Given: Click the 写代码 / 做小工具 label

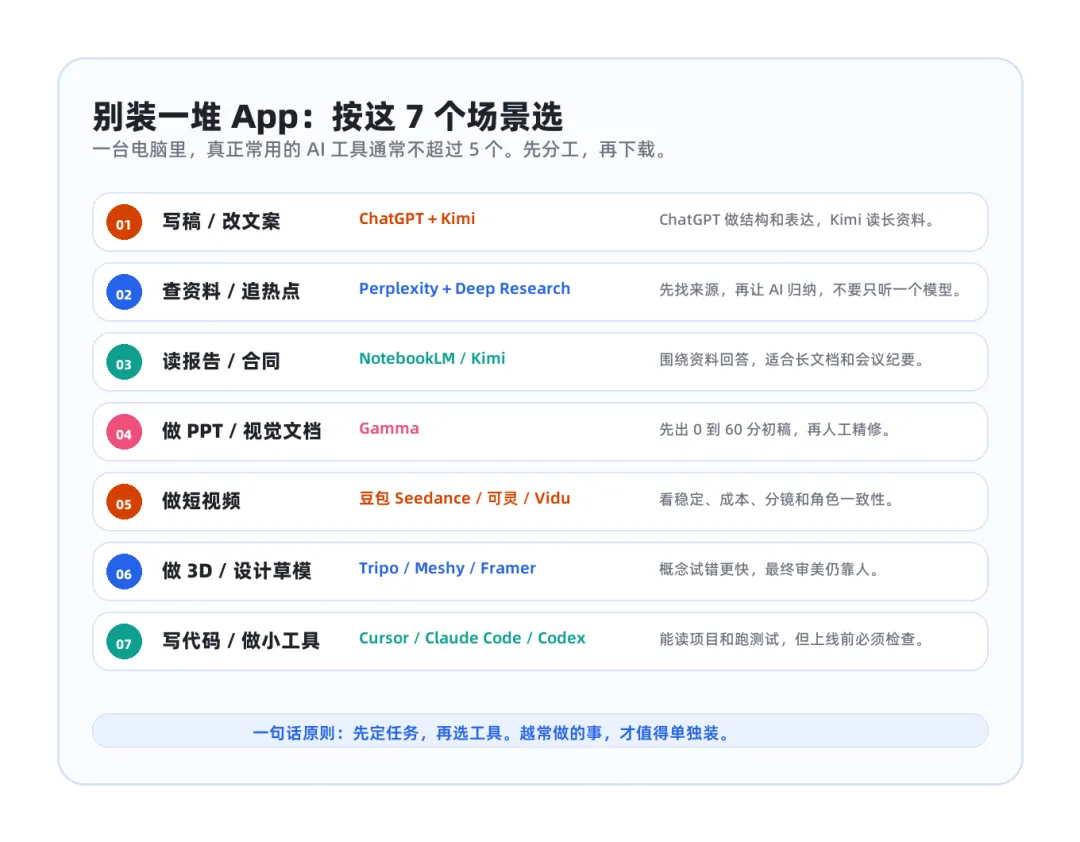Looking at the screenshot, I should 241,641.
